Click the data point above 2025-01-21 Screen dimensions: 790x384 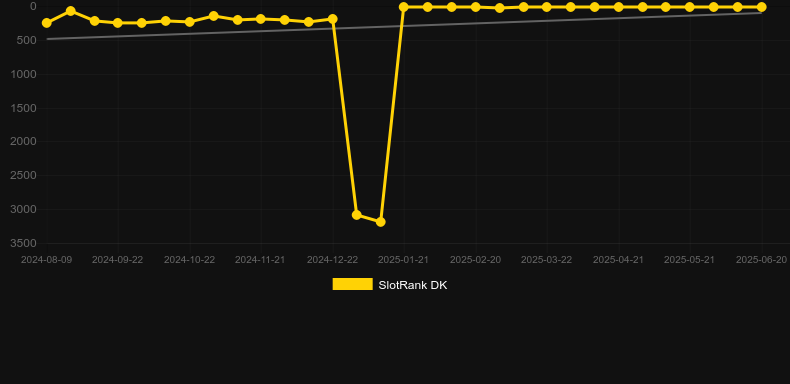(404, 7)
